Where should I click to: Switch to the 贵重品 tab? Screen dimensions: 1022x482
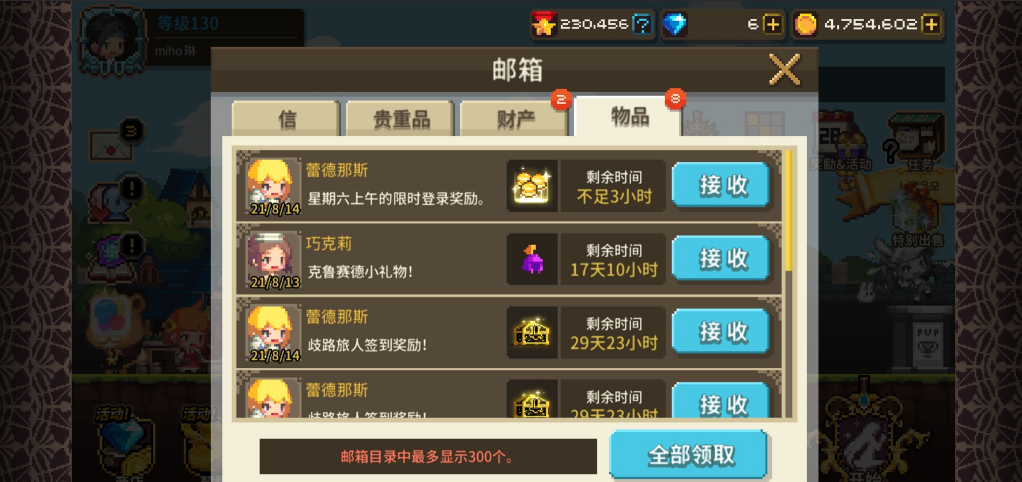[400, 119]
